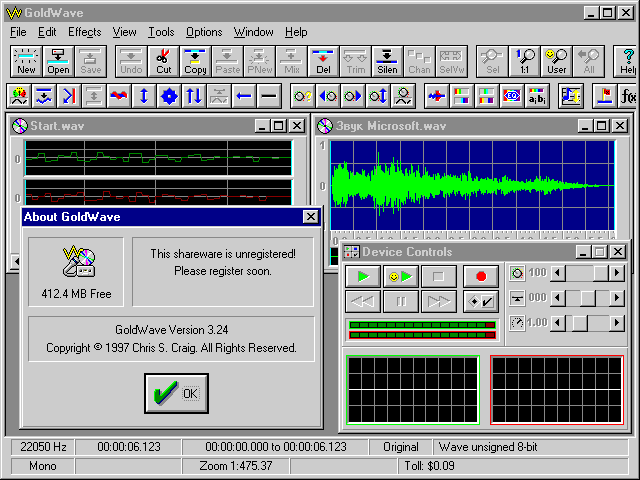Open the bandpass/stop filter icon
This screenshot has height=480, width=640.
tap(487, 96)
